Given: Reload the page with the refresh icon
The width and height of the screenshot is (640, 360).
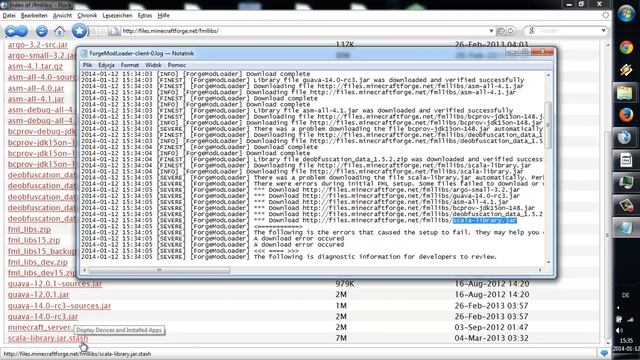Looking at the screenshot, I should [x=42, y=31].
